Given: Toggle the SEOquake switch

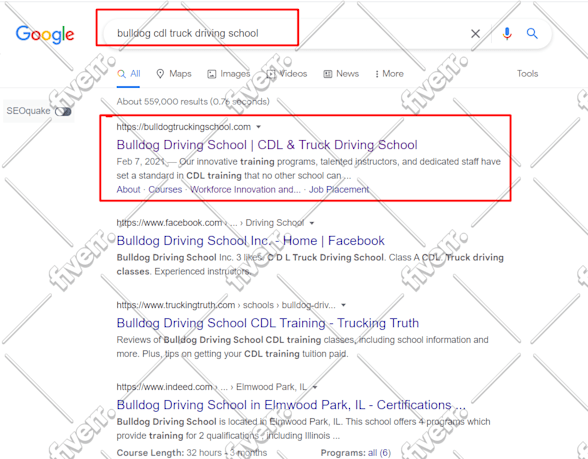Looking at the screenshot, I should pos(63,111).
